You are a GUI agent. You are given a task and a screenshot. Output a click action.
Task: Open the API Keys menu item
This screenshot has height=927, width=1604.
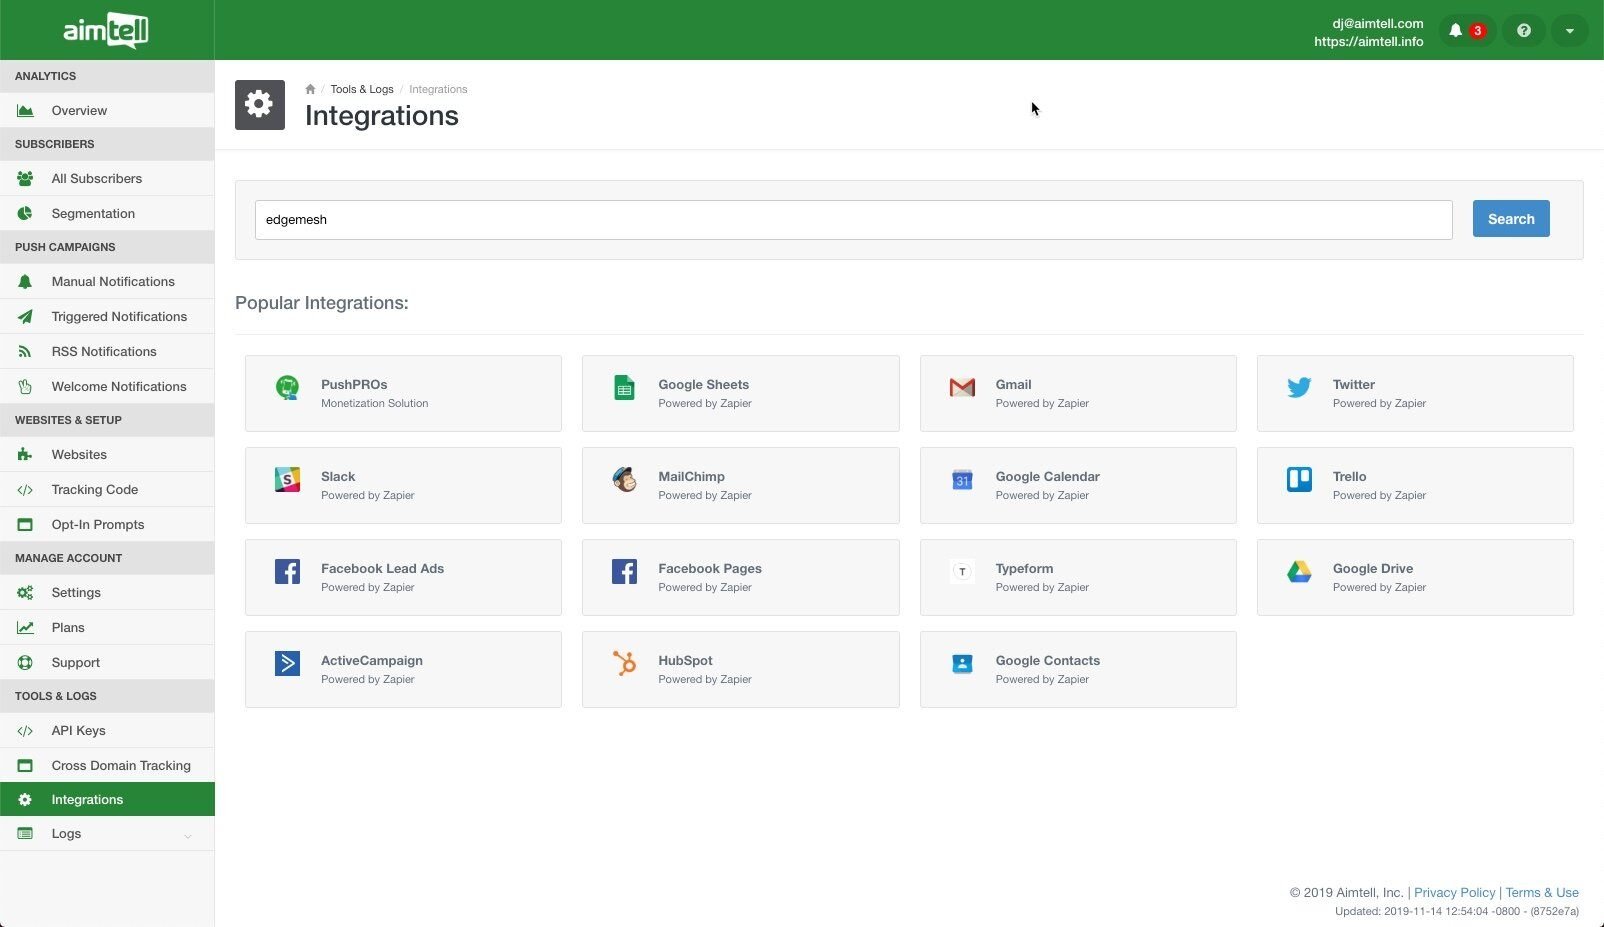(78, 731)
